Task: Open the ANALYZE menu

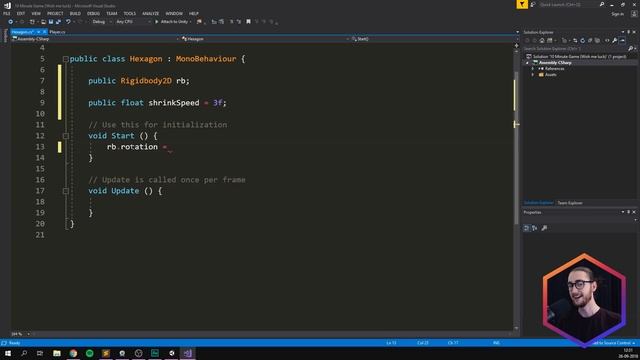Action: coord(151,13)
